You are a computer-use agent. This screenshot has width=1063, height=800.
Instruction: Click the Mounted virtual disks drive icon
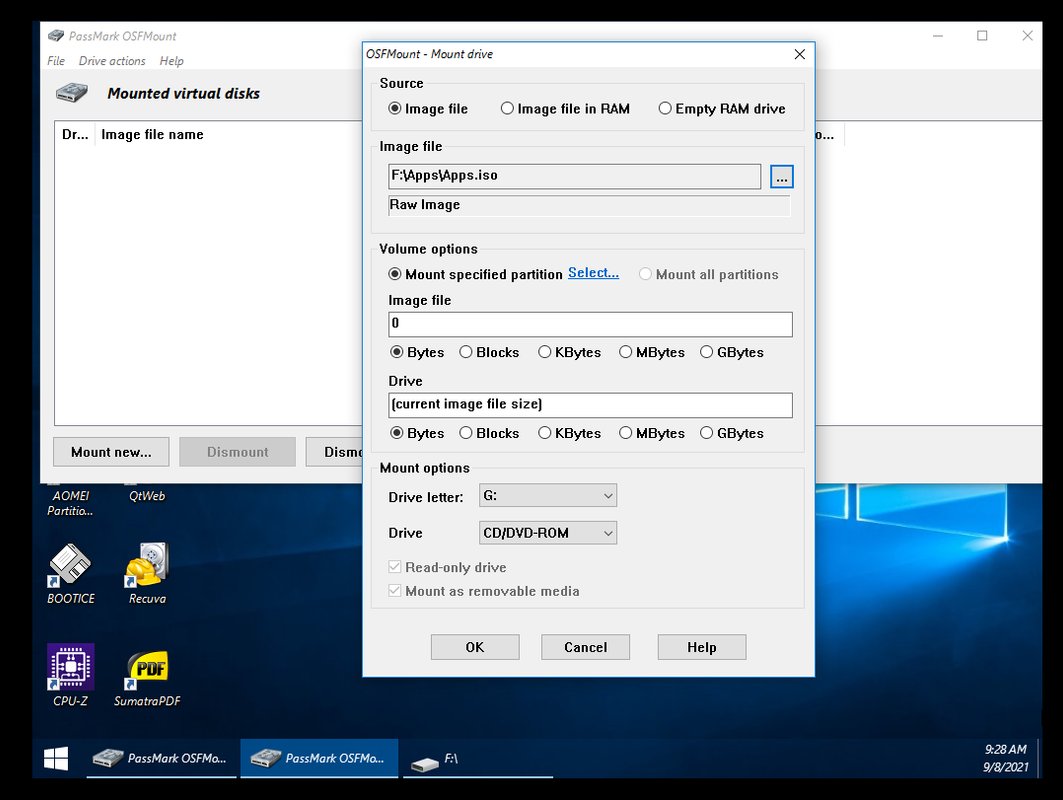pyautogui.click(x=72, y=92)
